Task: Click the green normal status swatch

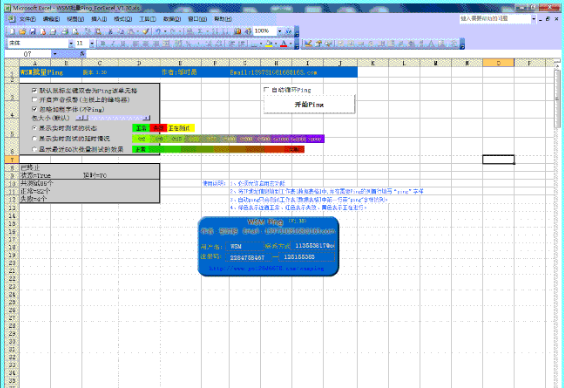Action: point(141,128)
